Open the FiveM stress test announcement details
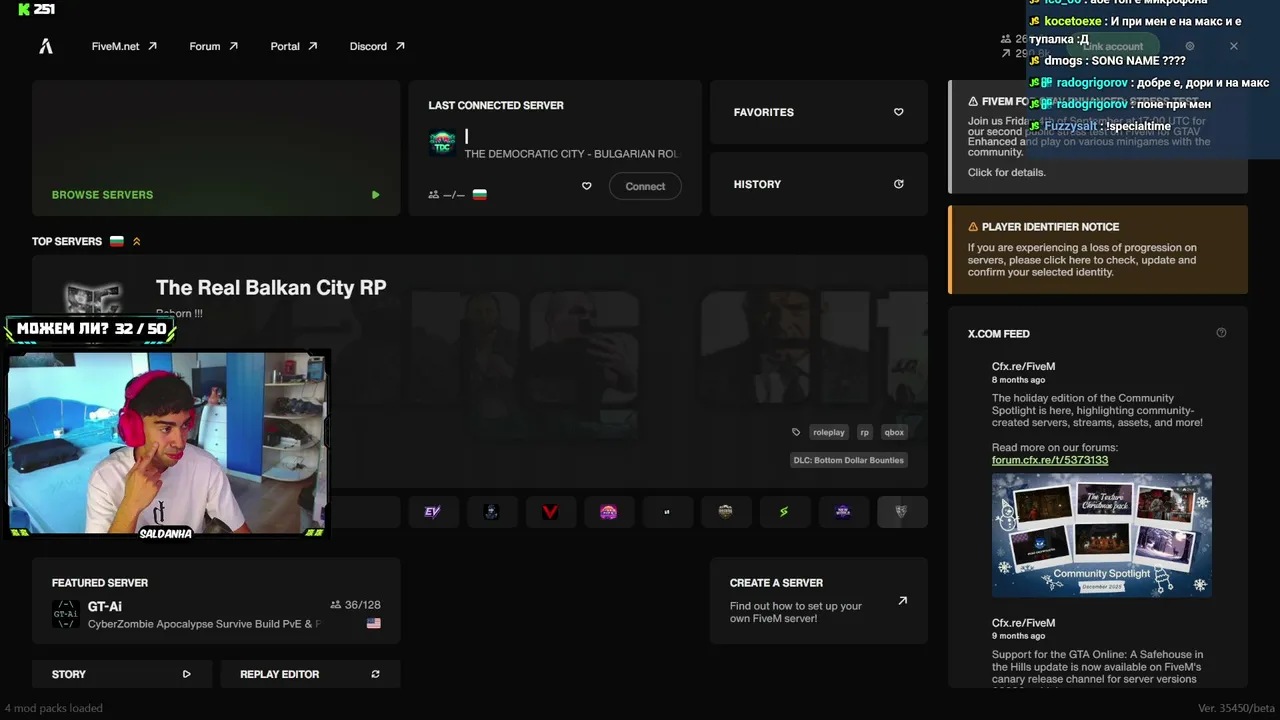The width and height of the screenshot is (1280, 720). (x=1098, y=137)
